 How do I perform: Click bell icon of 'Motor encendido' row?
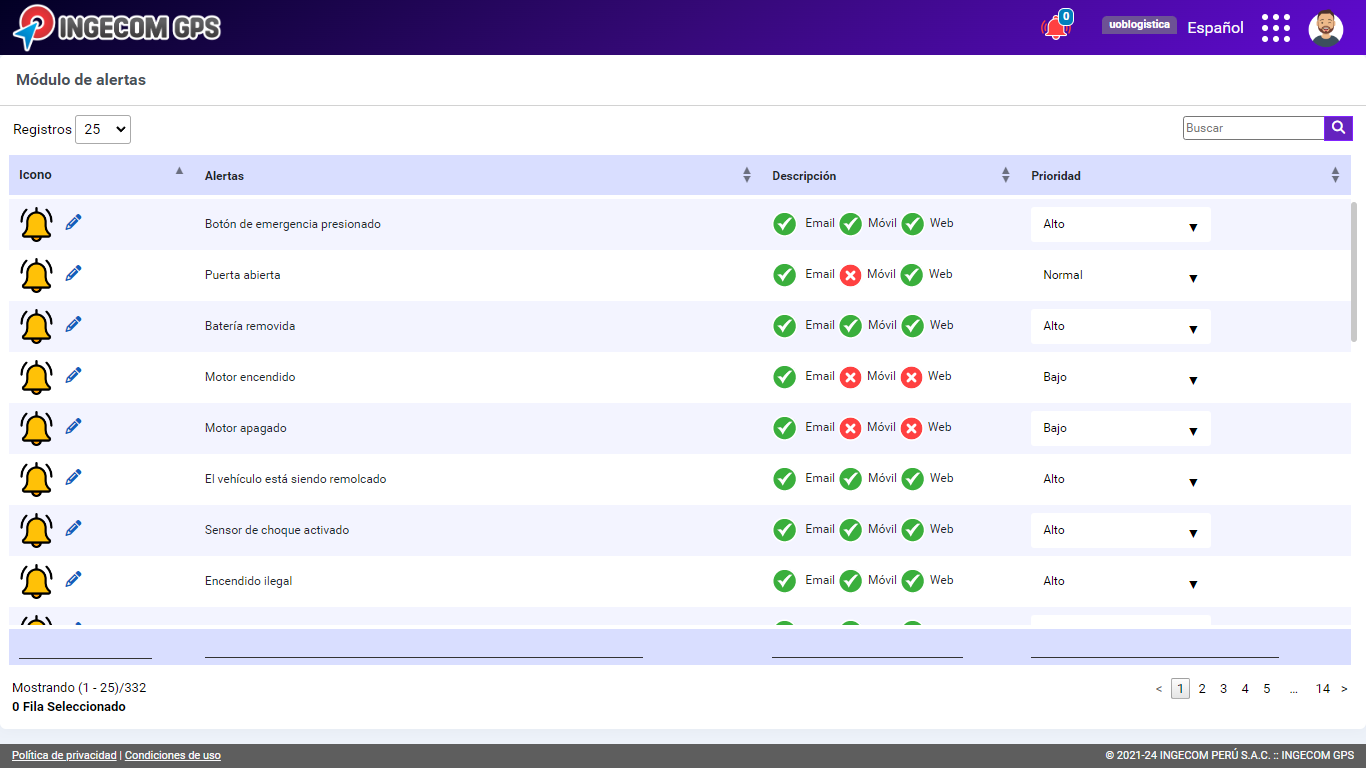[37, 377]
